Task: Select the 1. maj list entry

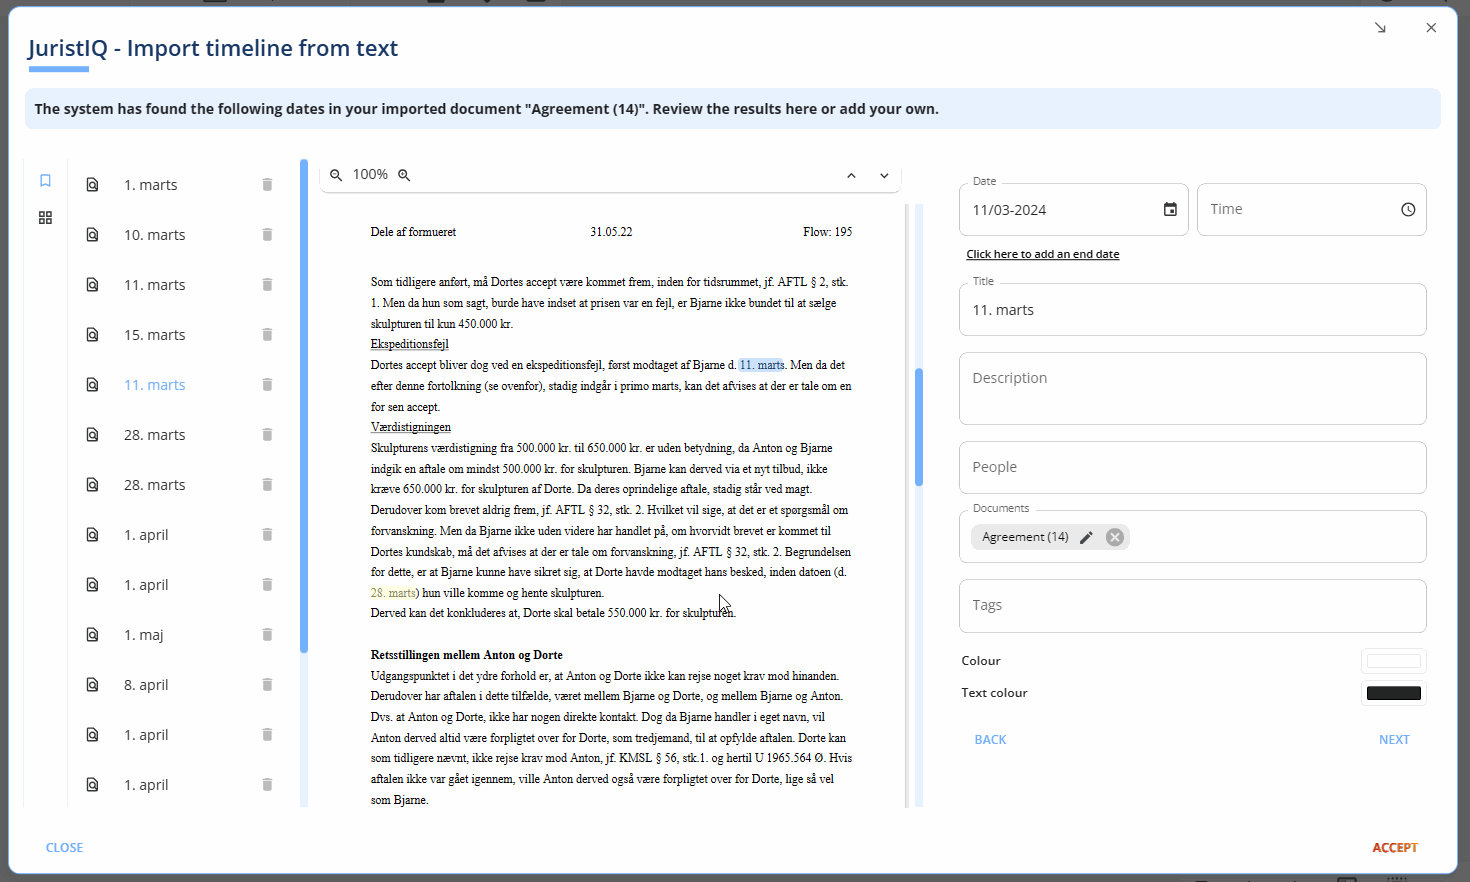Action: click(x=144, y=635)
